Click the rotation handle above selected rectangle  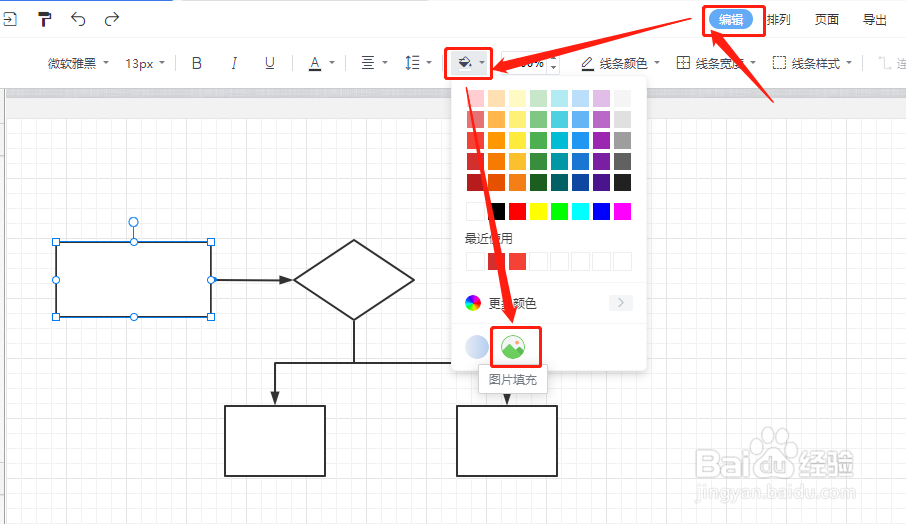(133, 222)
